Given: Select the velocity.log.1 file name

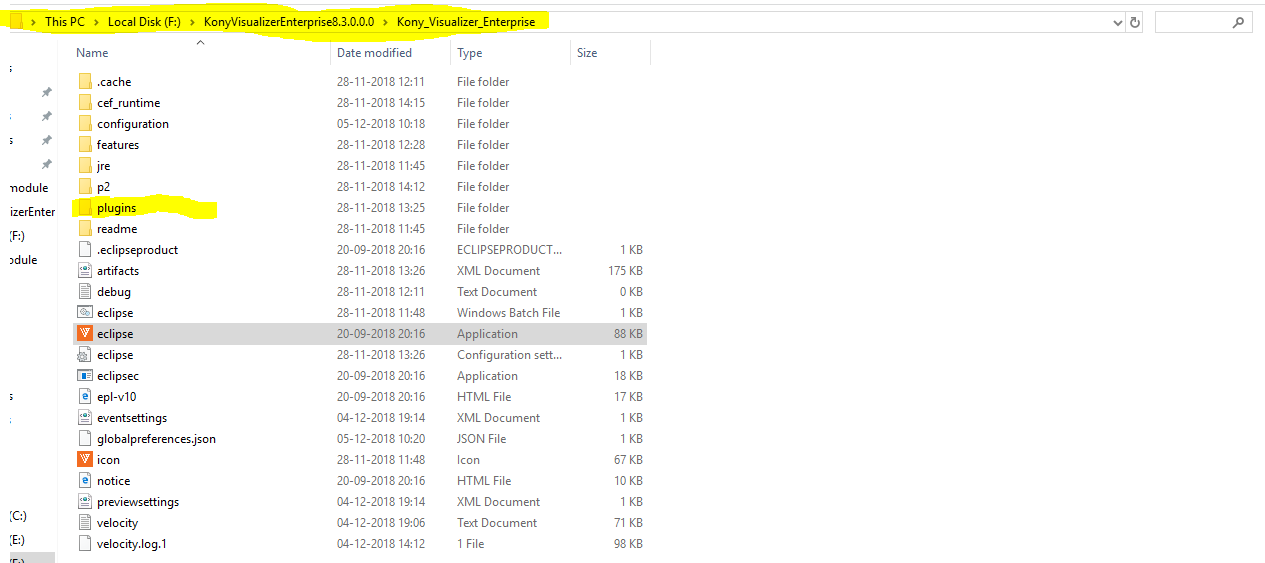Looking at the screenshot, I should click(132, 544).
